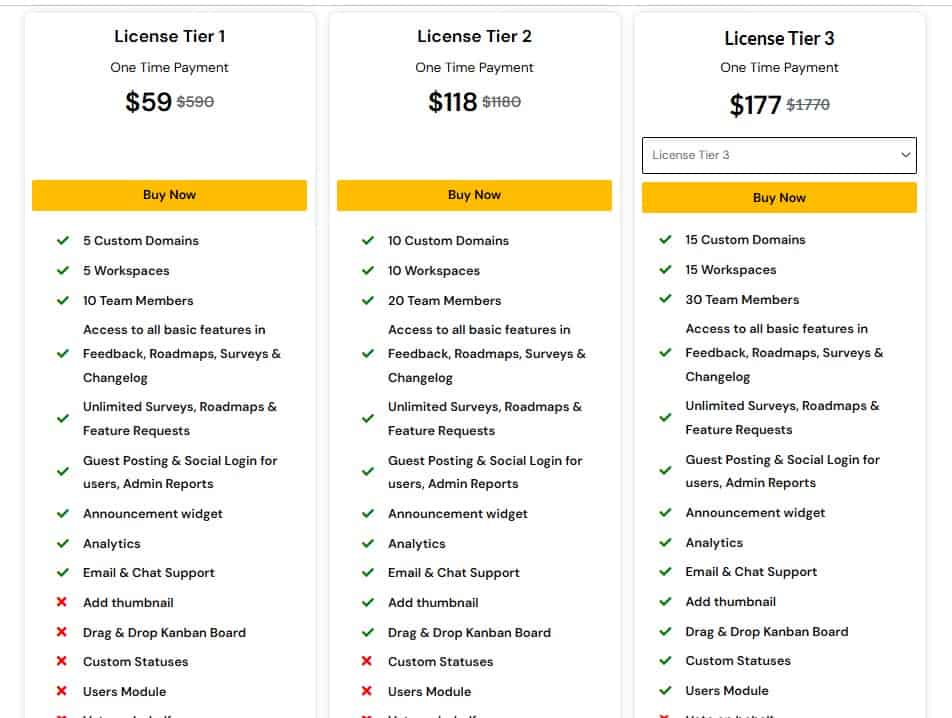952x718 pixels.
Task: Click the green checkmark beside 5 Custom Domains
Action: 62,240
